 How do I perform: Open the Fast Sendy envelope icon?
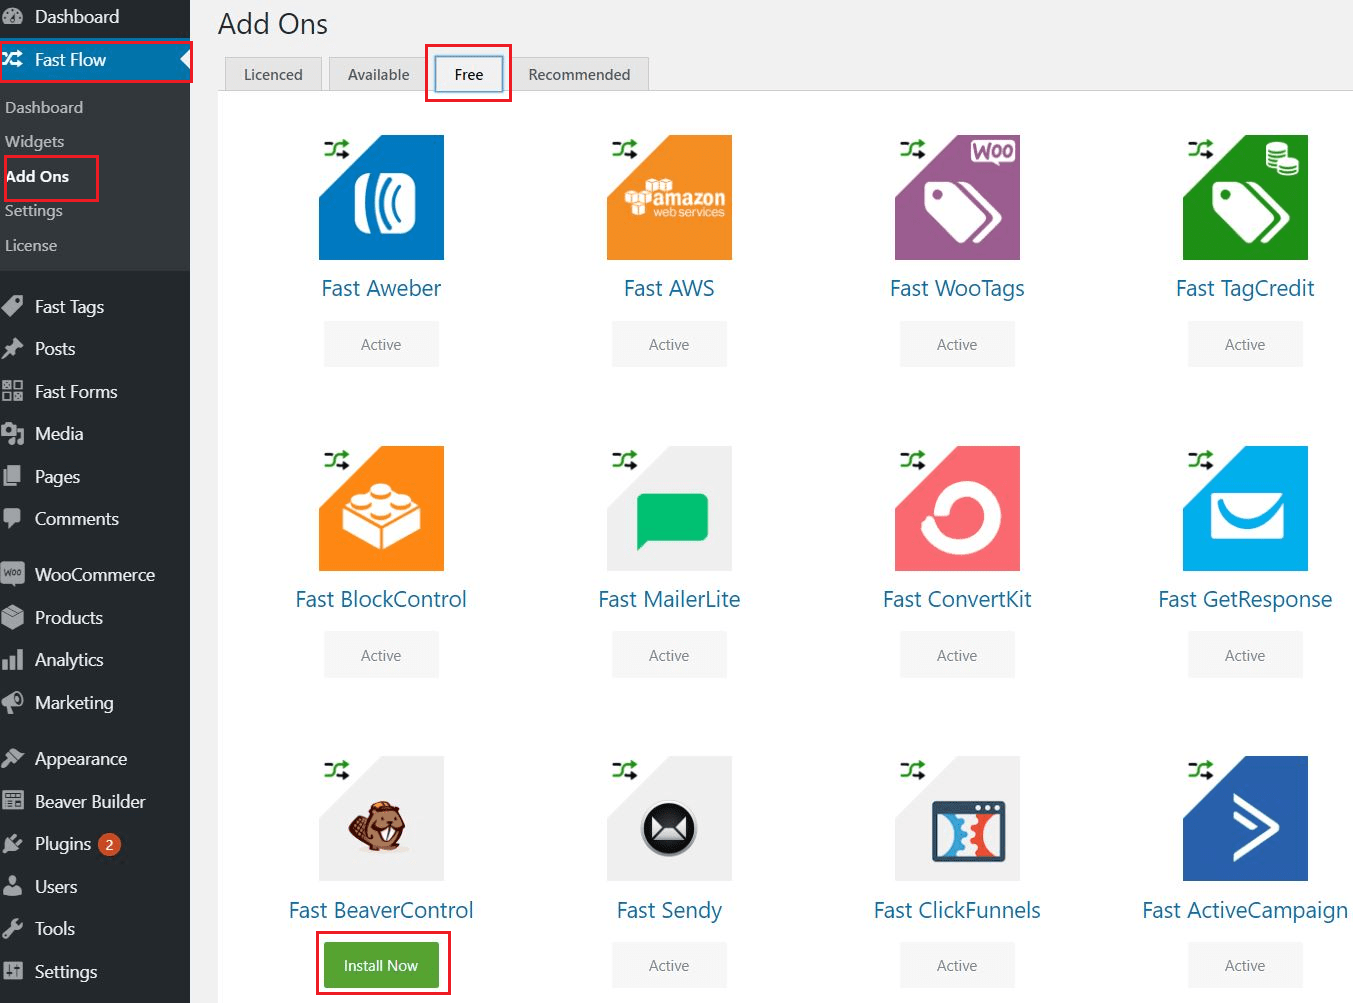669,818
